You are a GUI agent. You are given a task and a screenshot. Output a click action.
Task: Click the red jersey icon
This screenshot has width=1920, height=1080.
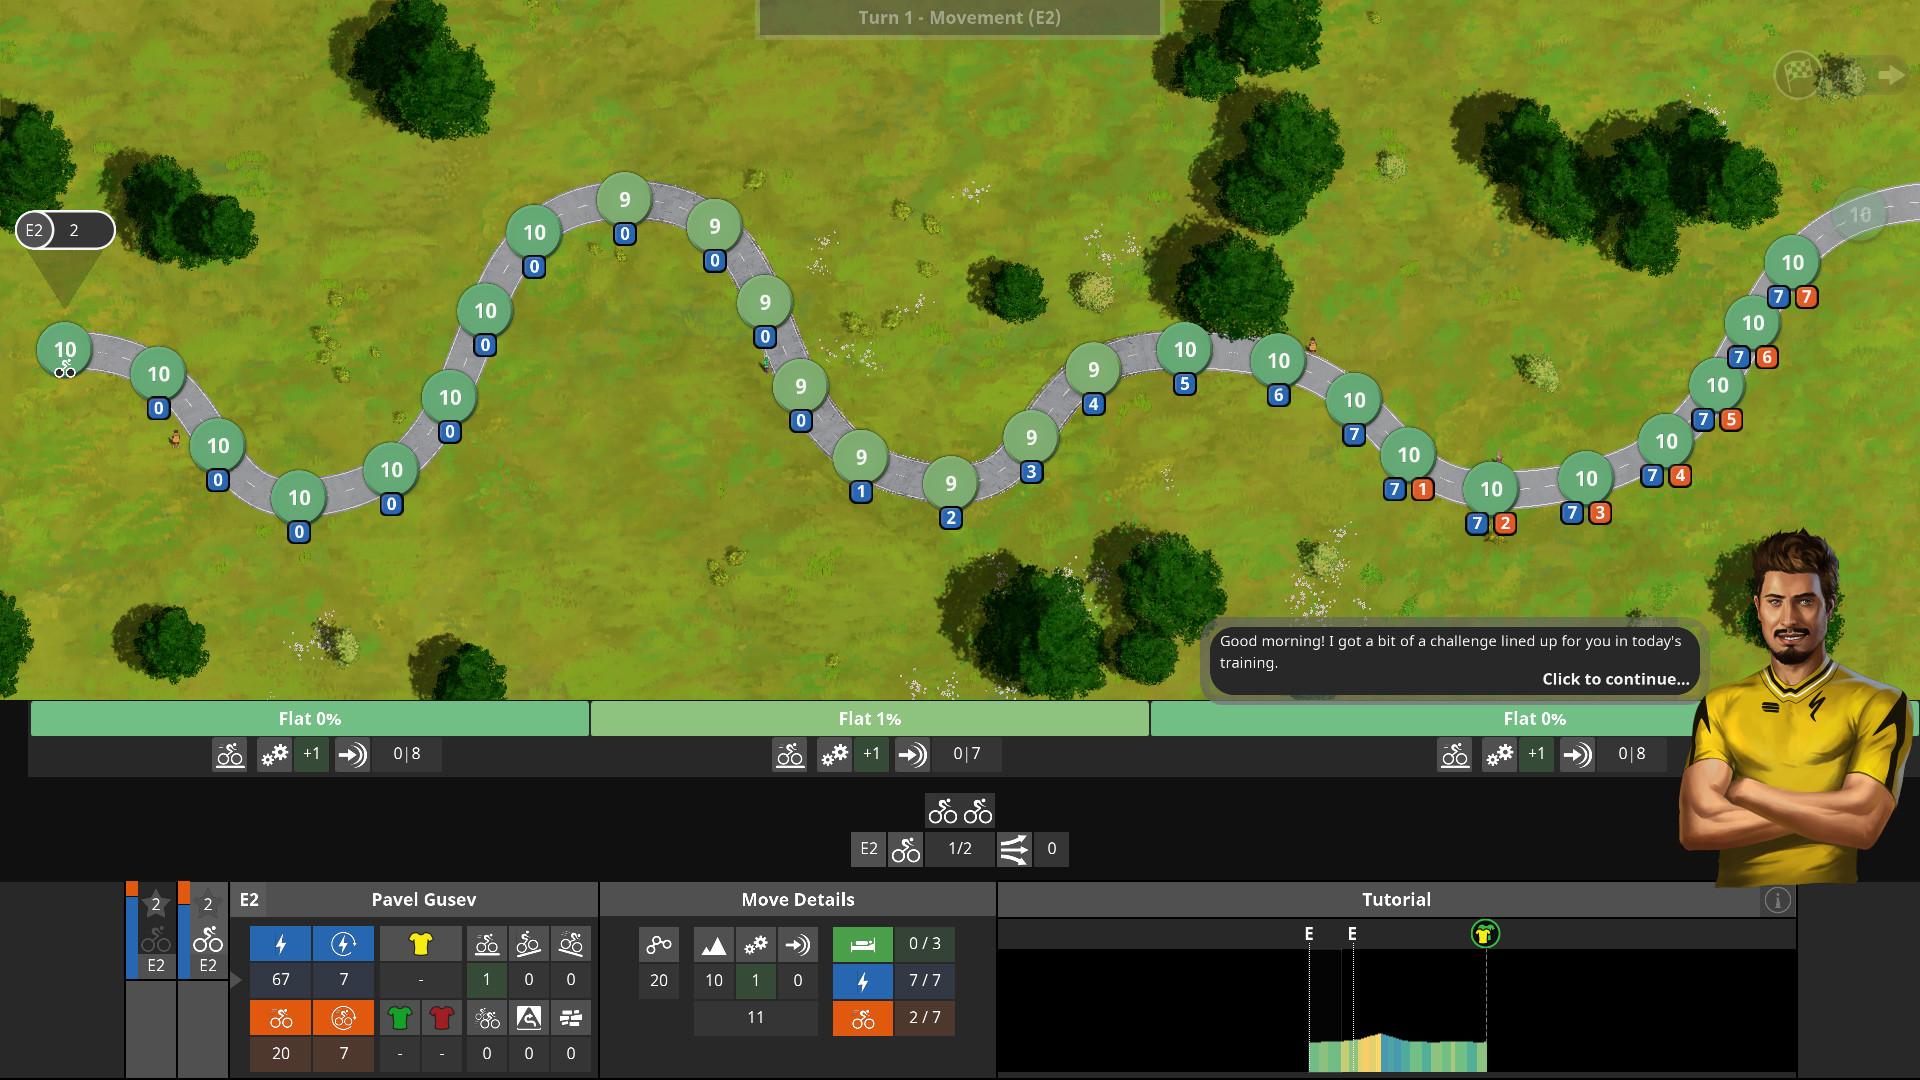coord(441,1018)
